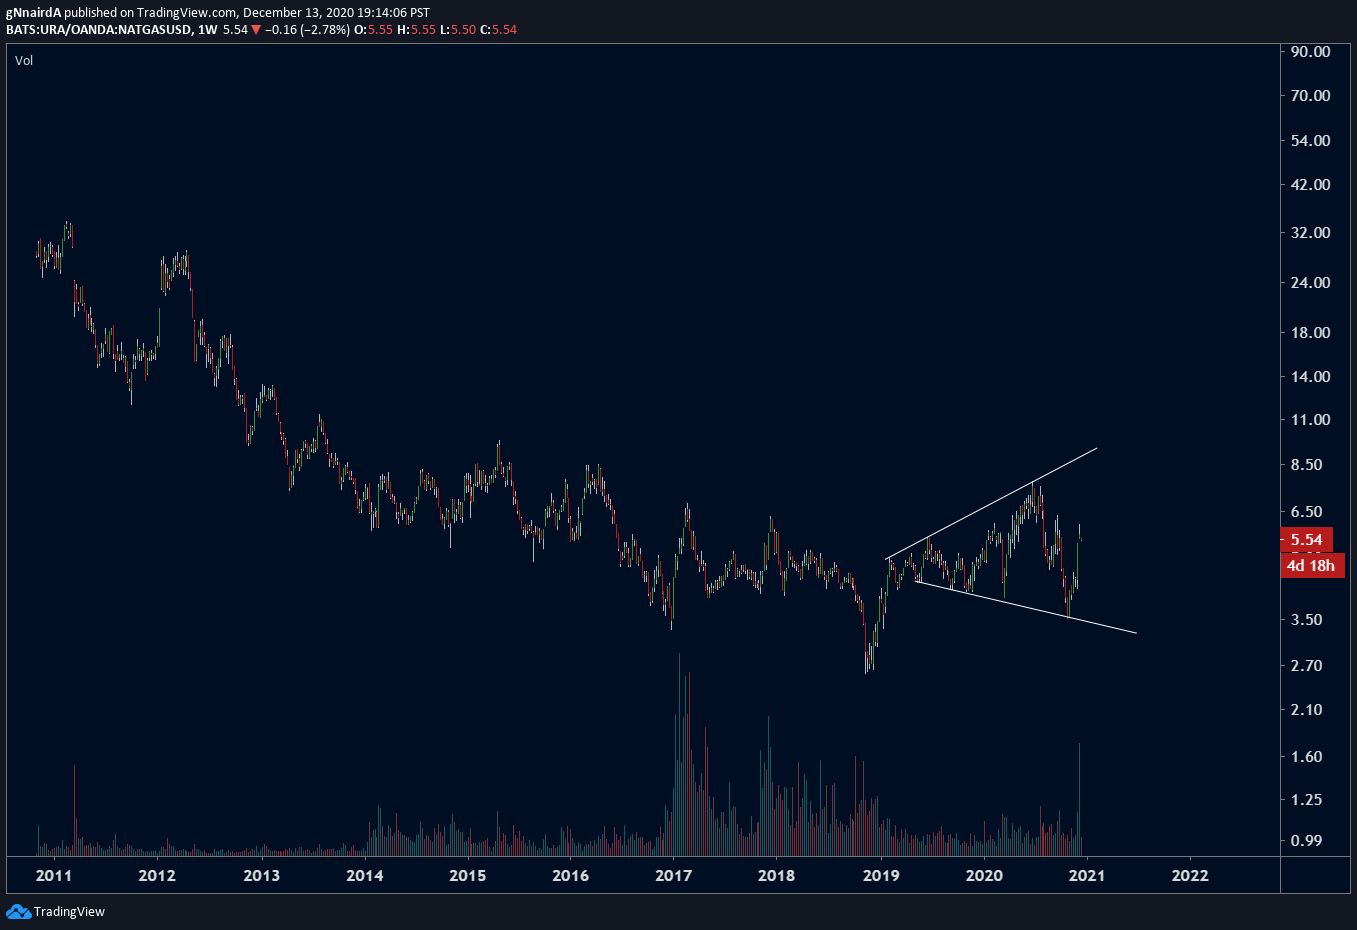Click the author name gNnairdA
Viewport: 1357px width, 930px height.
pos(33,13)
